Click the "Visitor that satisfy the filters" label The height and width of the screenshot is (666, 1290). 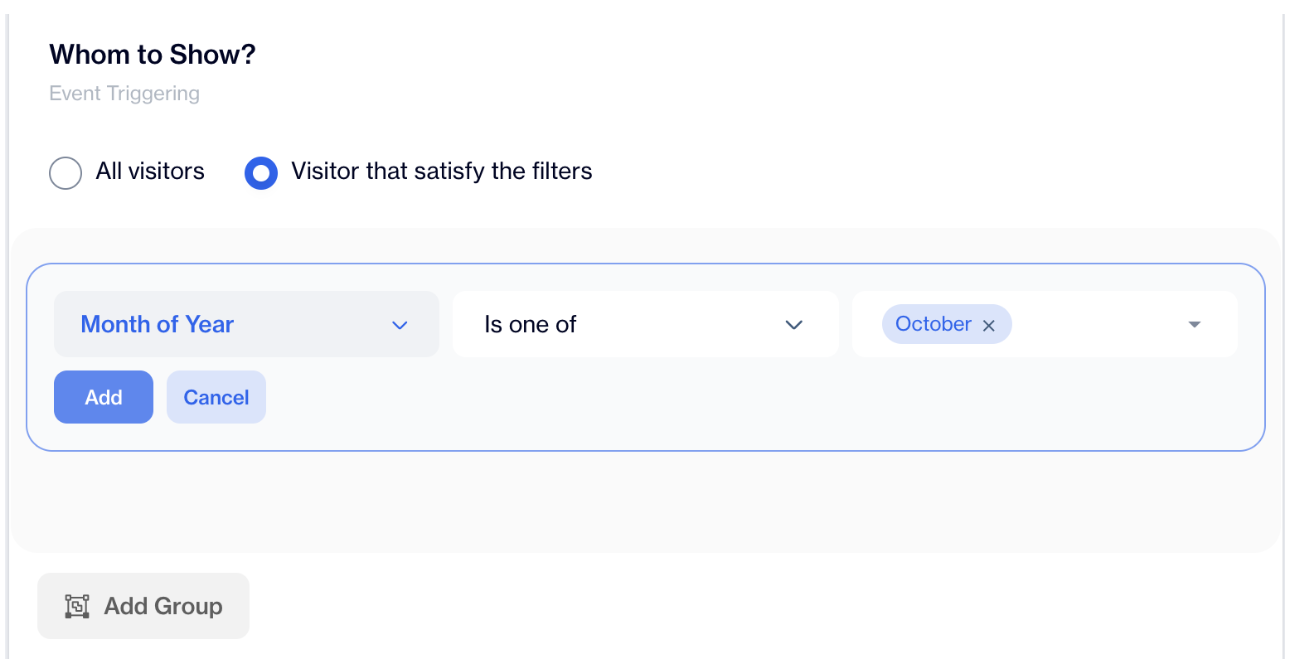[x=442, y=172]
